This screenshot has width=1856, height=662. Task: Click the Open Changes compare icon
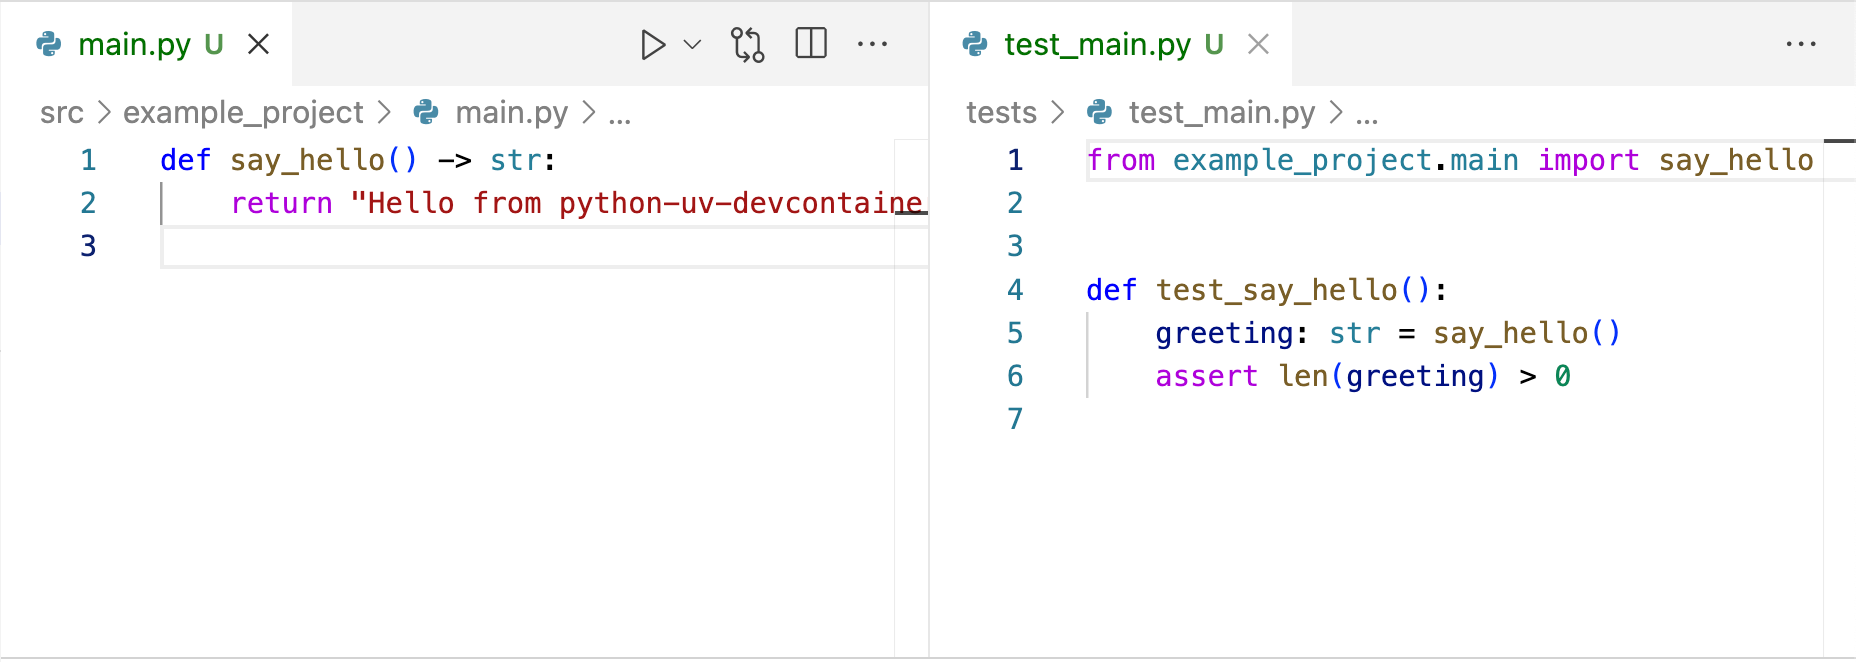(x=747, y=45)
